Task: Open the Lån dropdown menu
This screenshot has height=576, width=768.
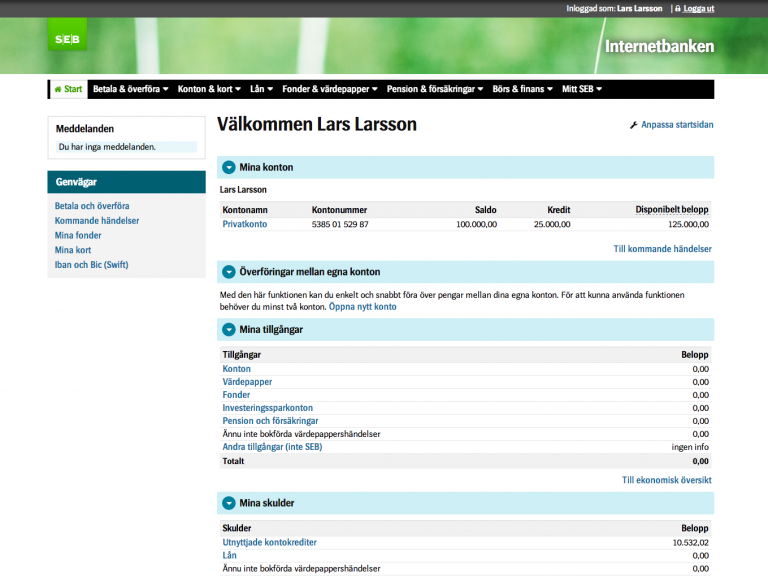Action: [x=262, y=89]
